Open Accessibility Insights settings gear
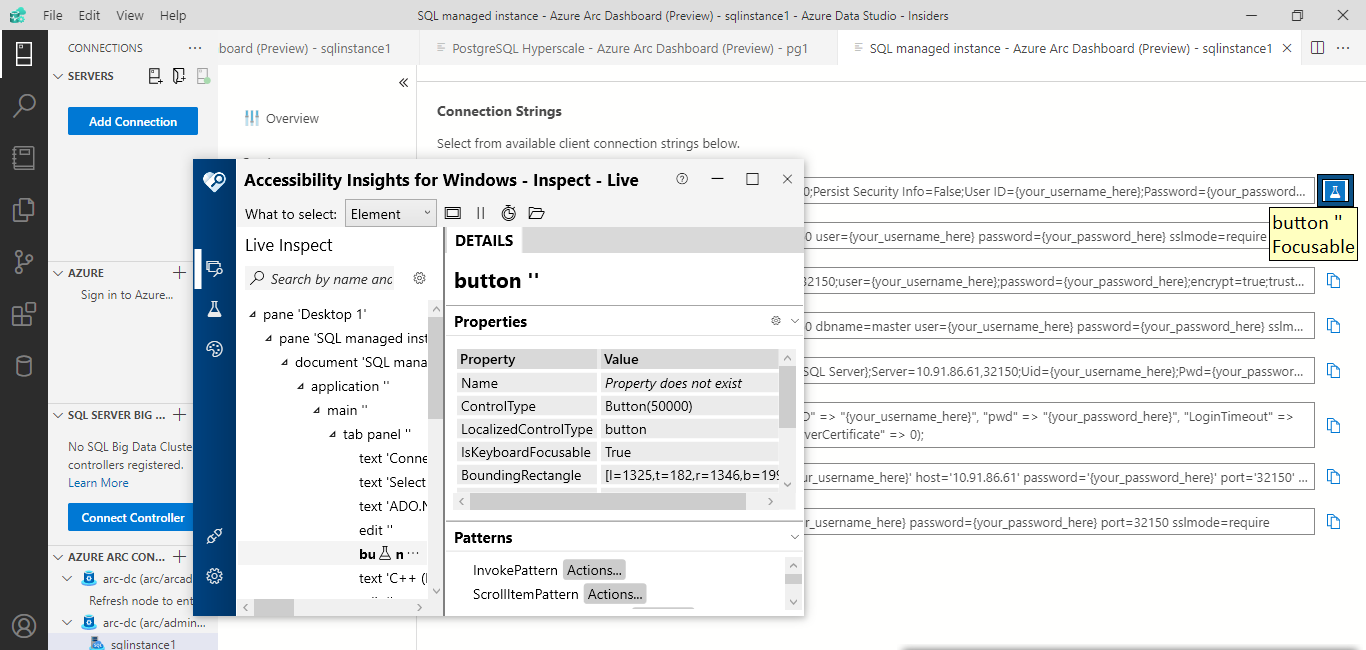Image resolution: width=1366 pixels, height=650 pixels. [213, 576]
